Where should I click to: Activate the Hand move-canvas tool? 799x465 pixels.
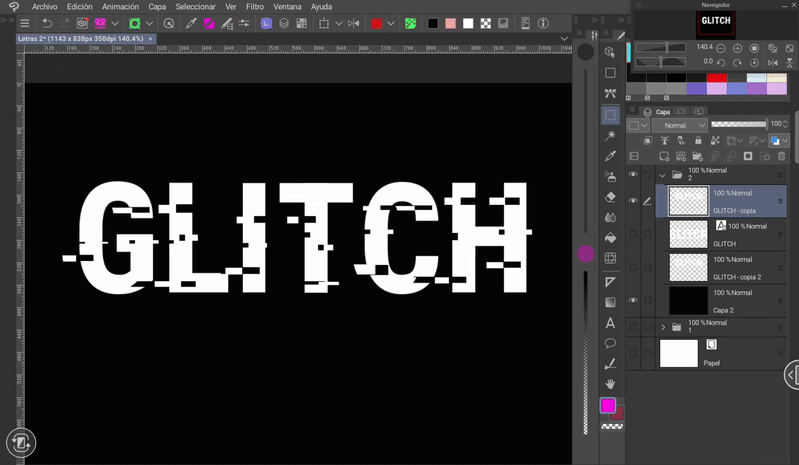(x=610, y=384)
